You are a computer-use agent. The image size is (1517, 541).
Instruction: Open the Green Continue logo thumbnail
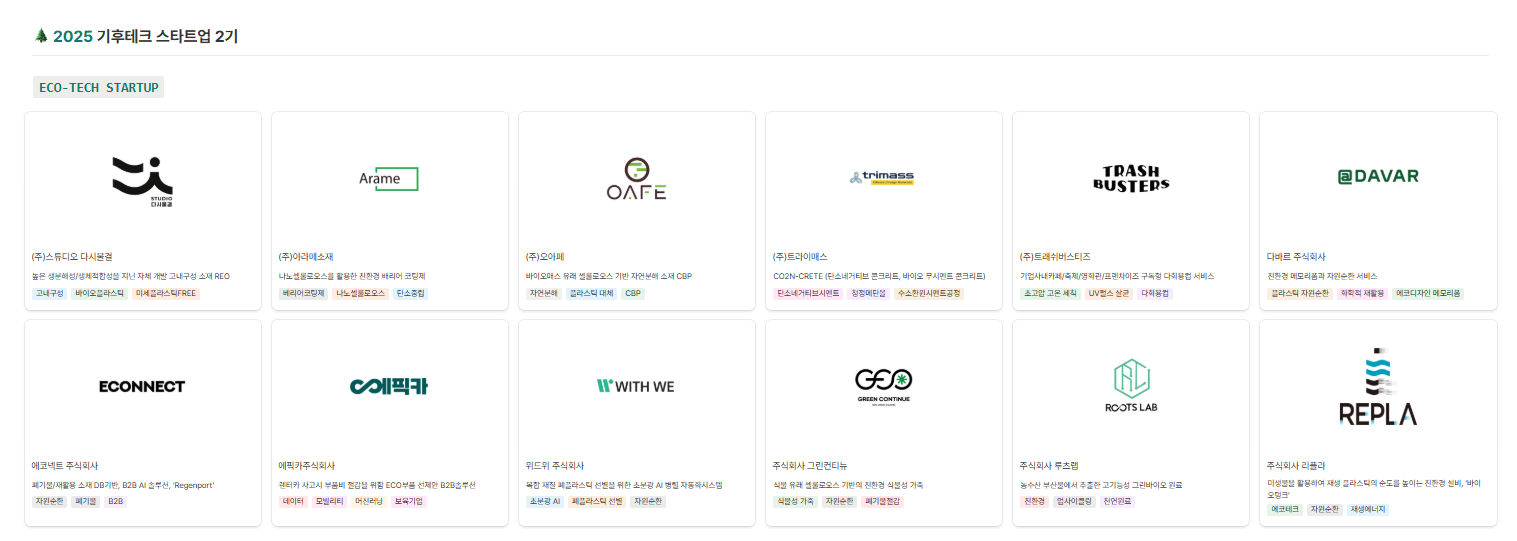tap(884, 385)
